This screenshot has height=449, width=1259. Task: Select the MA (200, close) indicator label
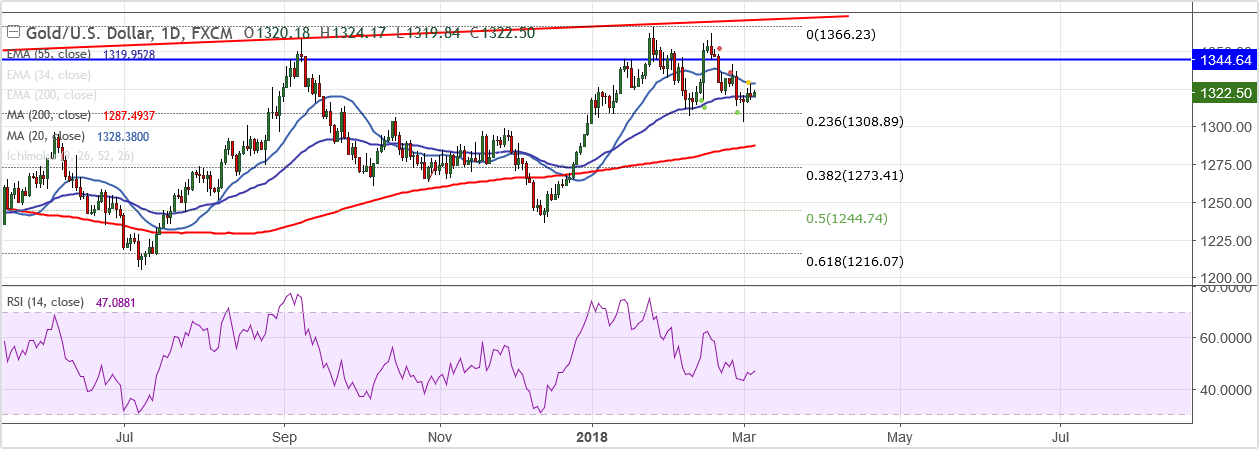tap(48, 115)
